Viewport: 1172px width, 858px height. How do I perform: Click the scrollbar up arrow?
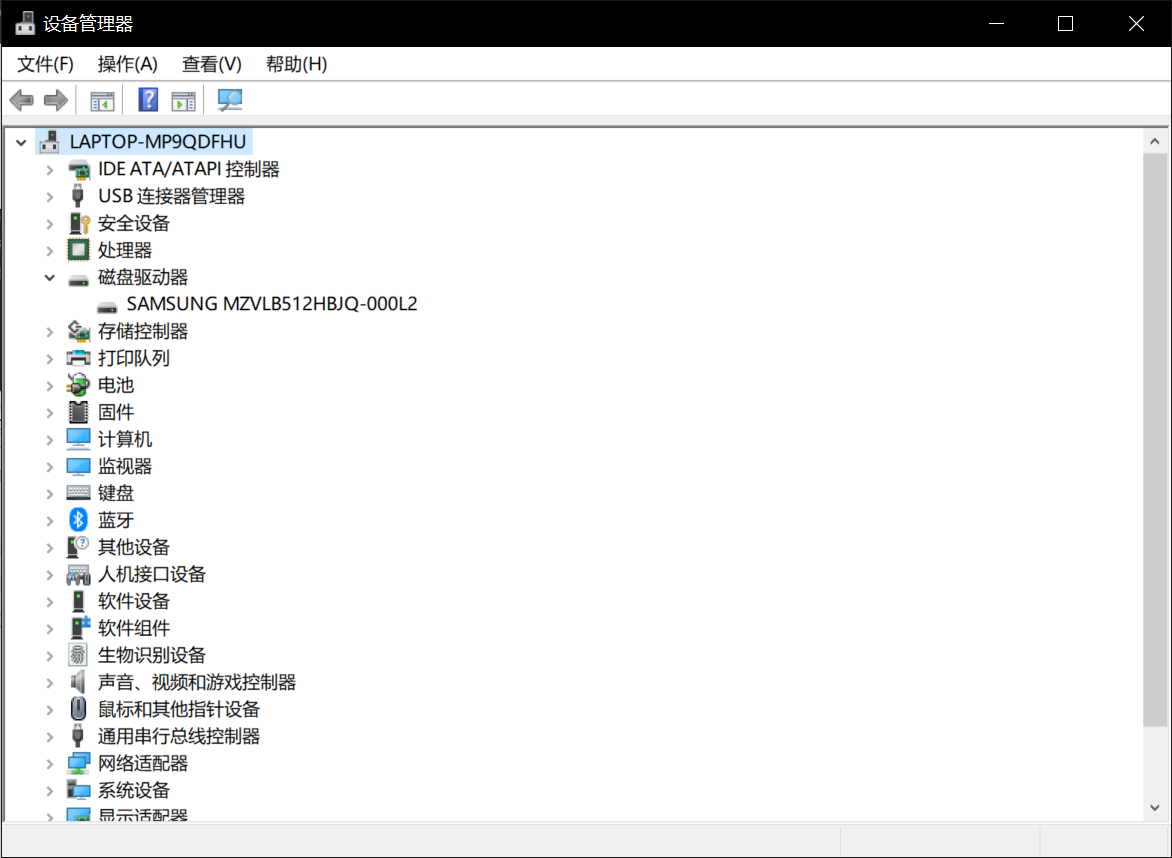pyautogui.click(x=1155, y=141)
